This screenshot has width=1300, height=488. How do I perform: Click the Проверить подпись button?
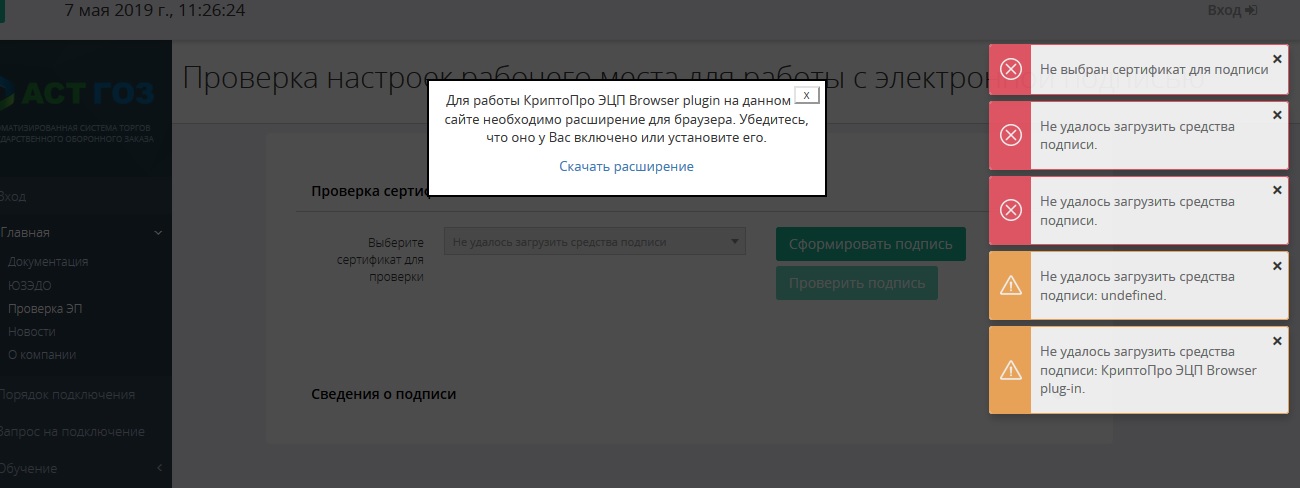point(856,283)
